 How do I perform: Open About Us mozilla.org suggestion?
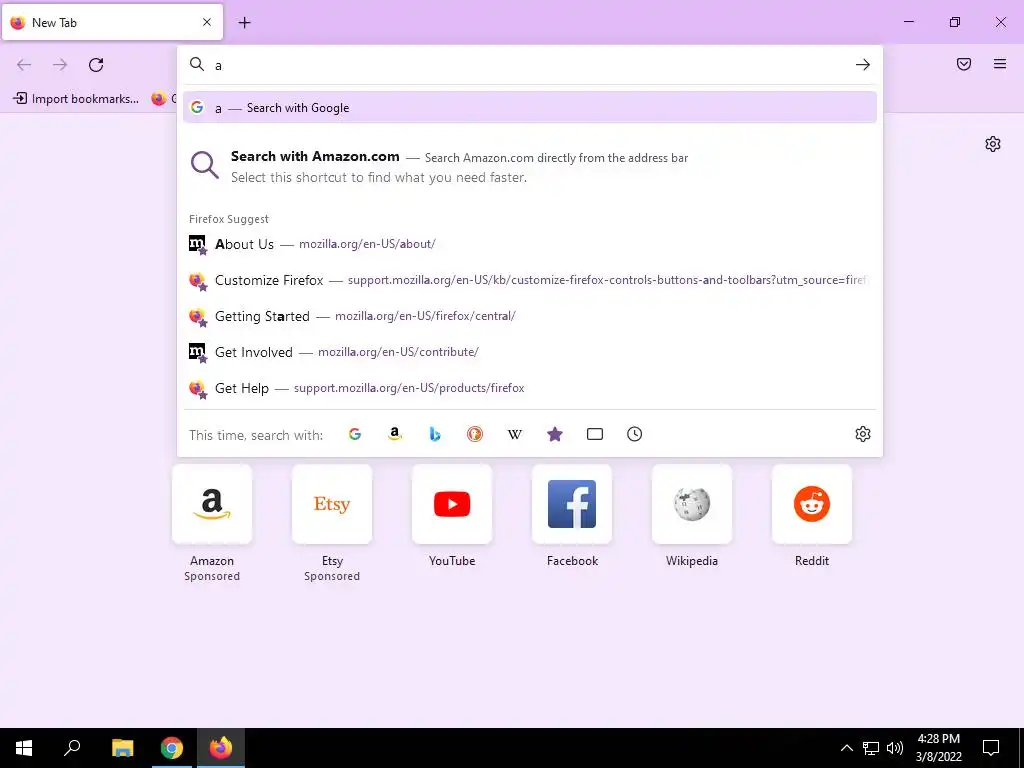pos(530,244)
